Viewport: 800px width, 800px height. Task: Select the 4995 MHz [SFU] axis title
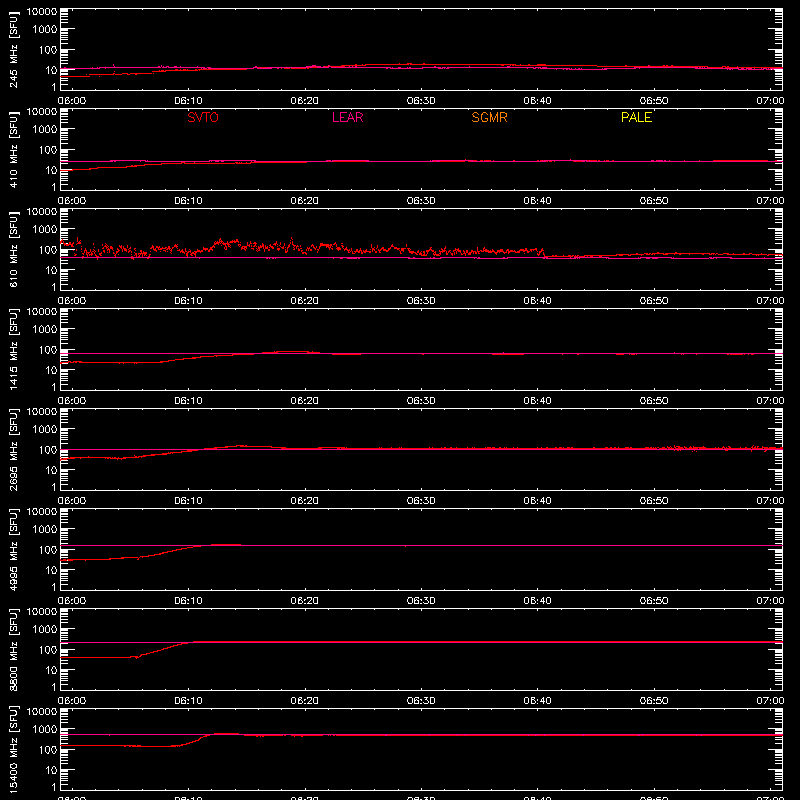(x=14, y=549)
